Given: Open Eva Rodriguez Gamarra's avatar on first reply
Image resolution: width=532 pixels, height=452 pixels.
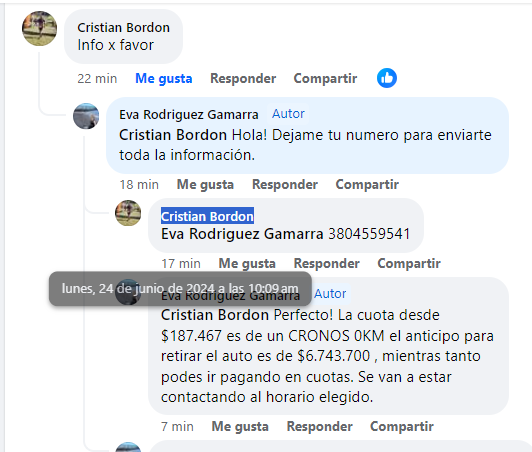Looking at the screenshot, I should tap(86, 116).
